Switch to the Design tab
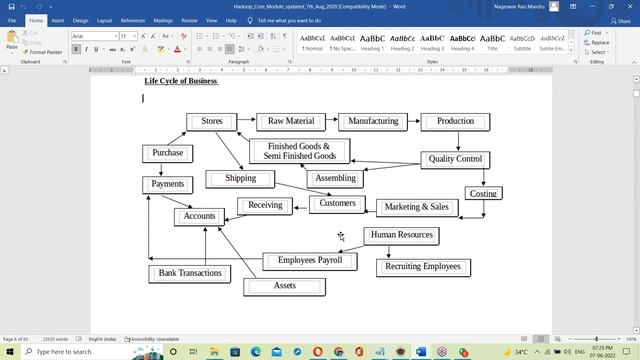640x360 pixels. point(80,20)
